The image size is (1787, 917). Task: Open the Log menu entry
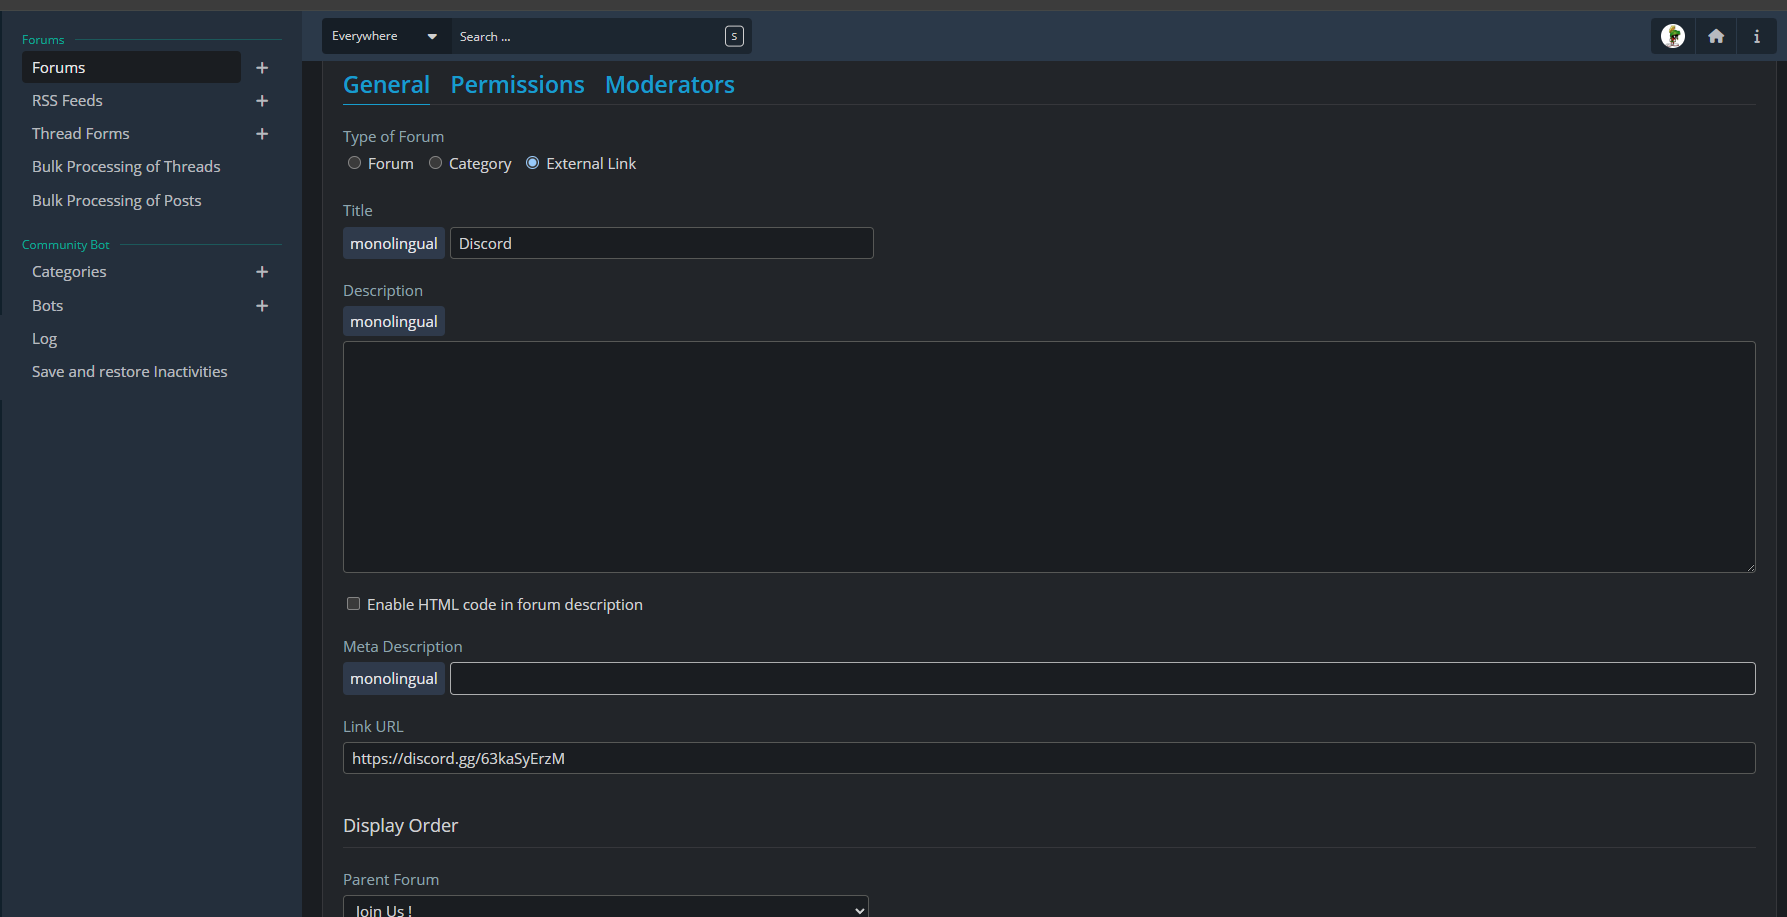(45, 339)
